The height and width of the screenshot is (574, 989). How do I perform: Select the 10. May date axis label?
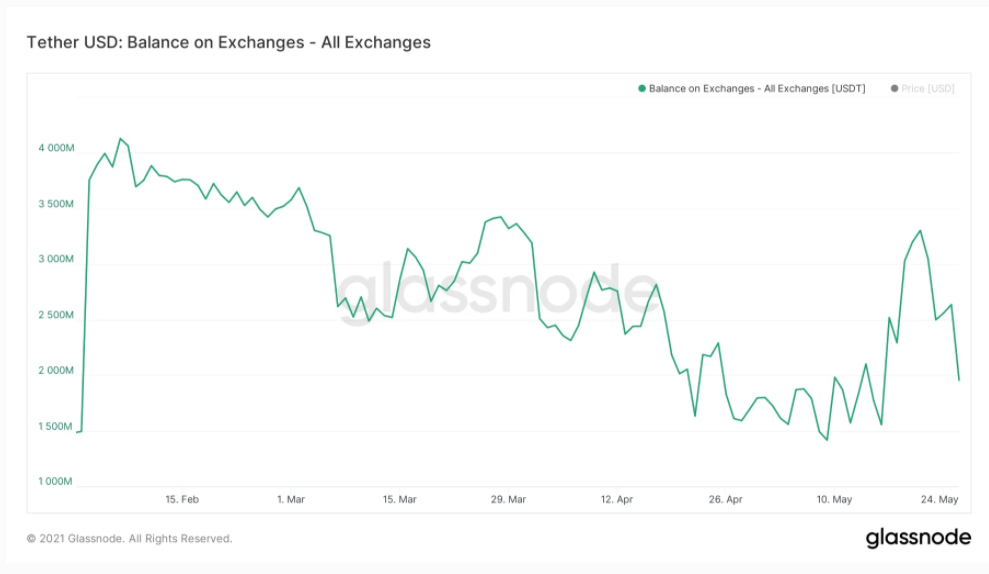click(x=834, y=500)
